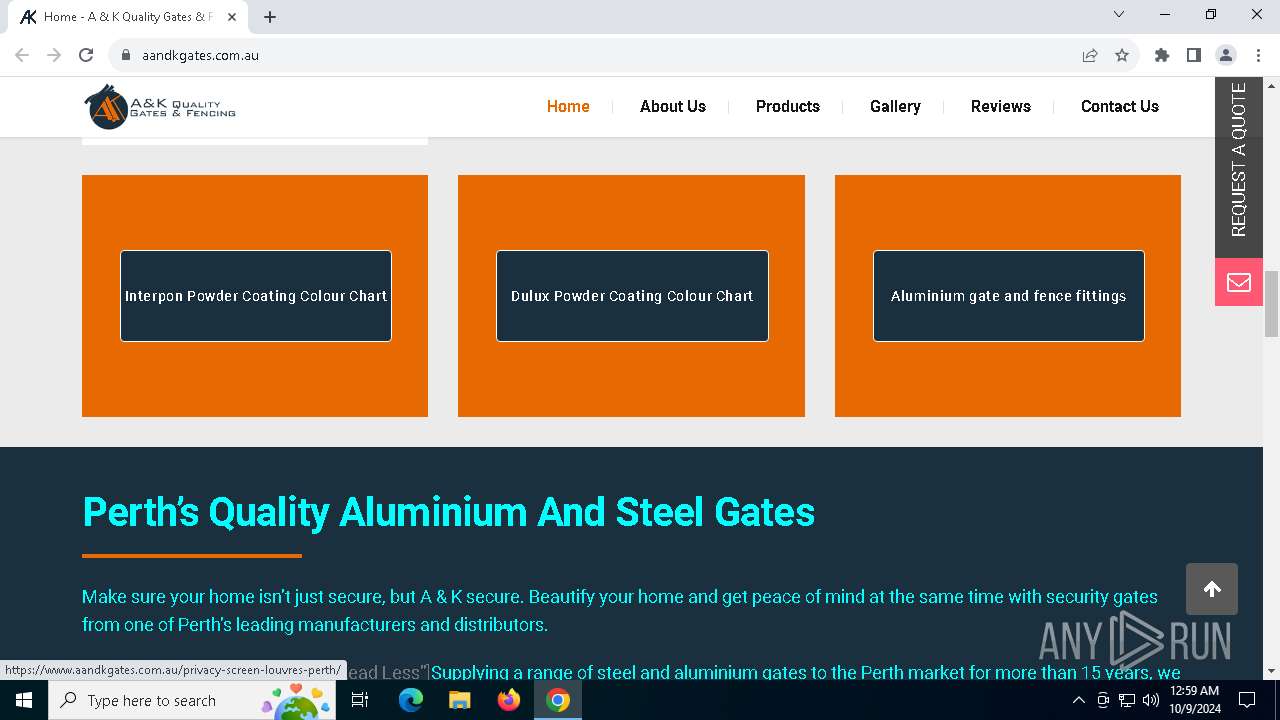Click the page vertical scrollbar thumb
The height and width of the screenshot is (720, 1280).
1272,304
